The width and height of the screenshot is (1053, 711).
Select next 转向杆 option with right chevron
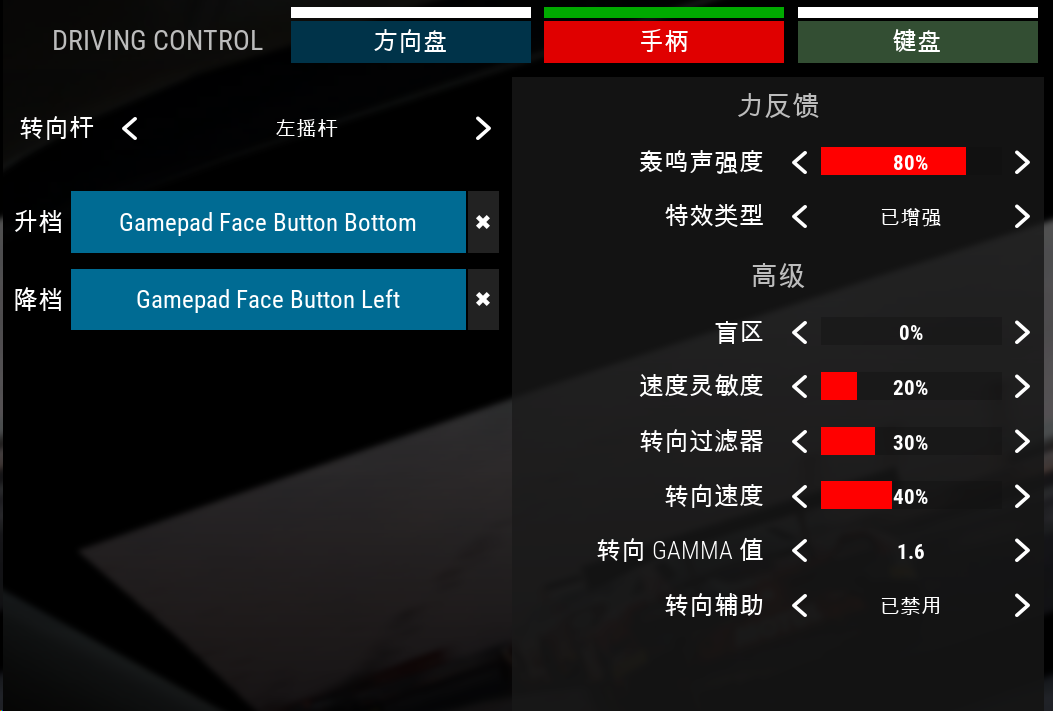click(x=483, y=128)
